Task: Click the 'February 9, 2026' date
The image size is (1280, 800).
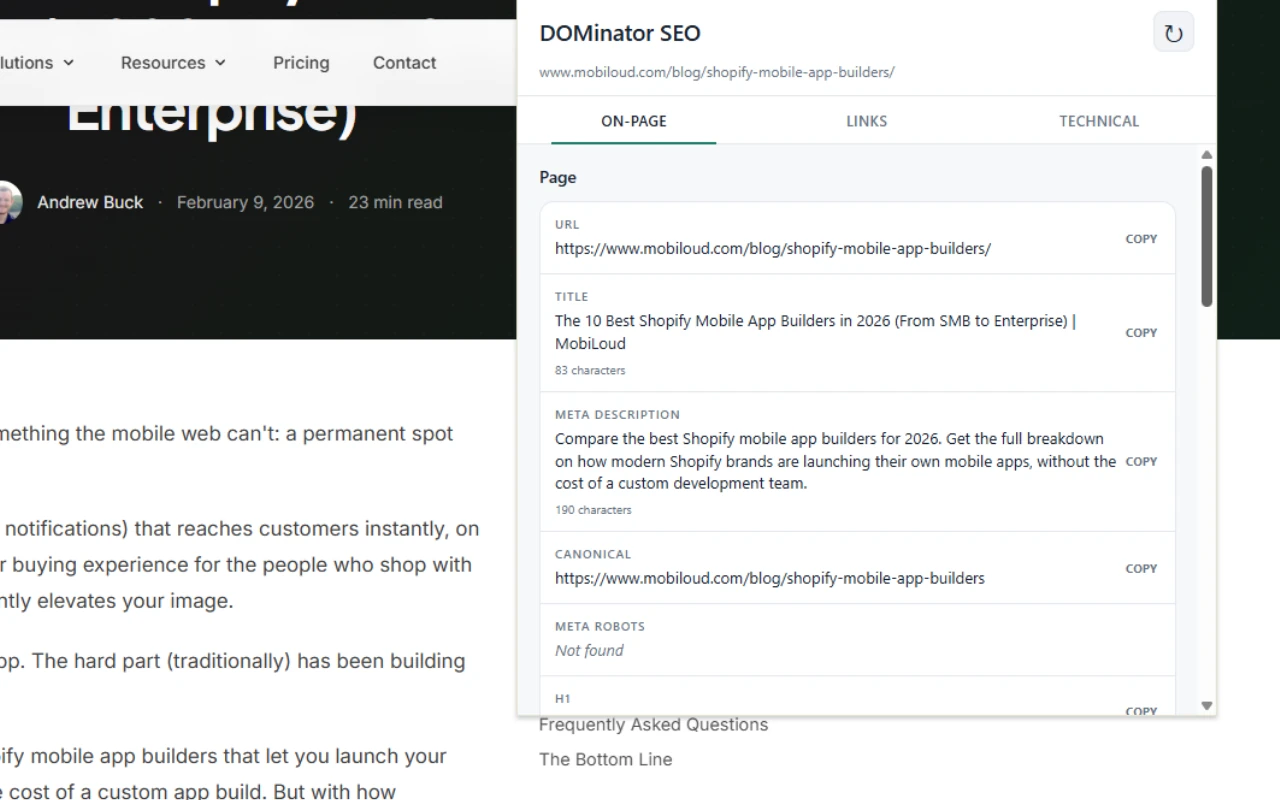Action: coord(245,202)
